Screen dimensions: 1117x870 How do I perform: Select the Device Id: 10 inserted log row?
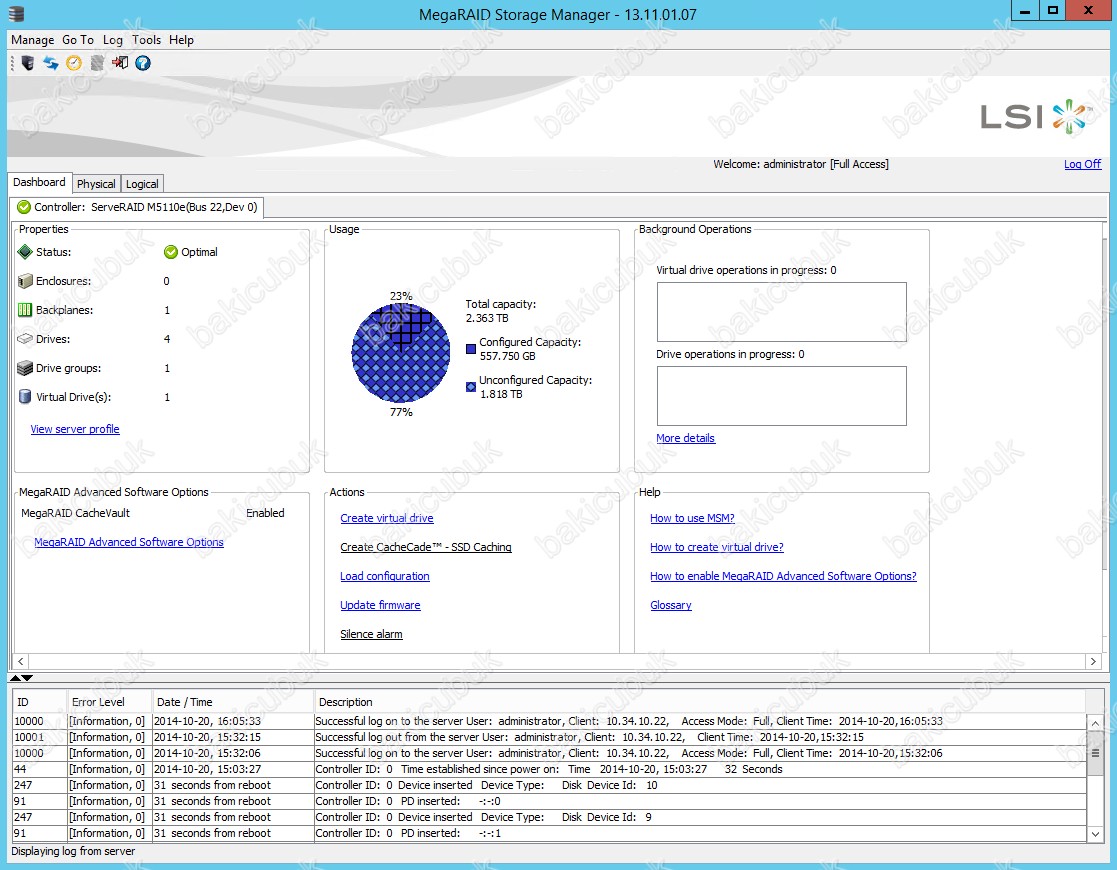click(549, 785)
